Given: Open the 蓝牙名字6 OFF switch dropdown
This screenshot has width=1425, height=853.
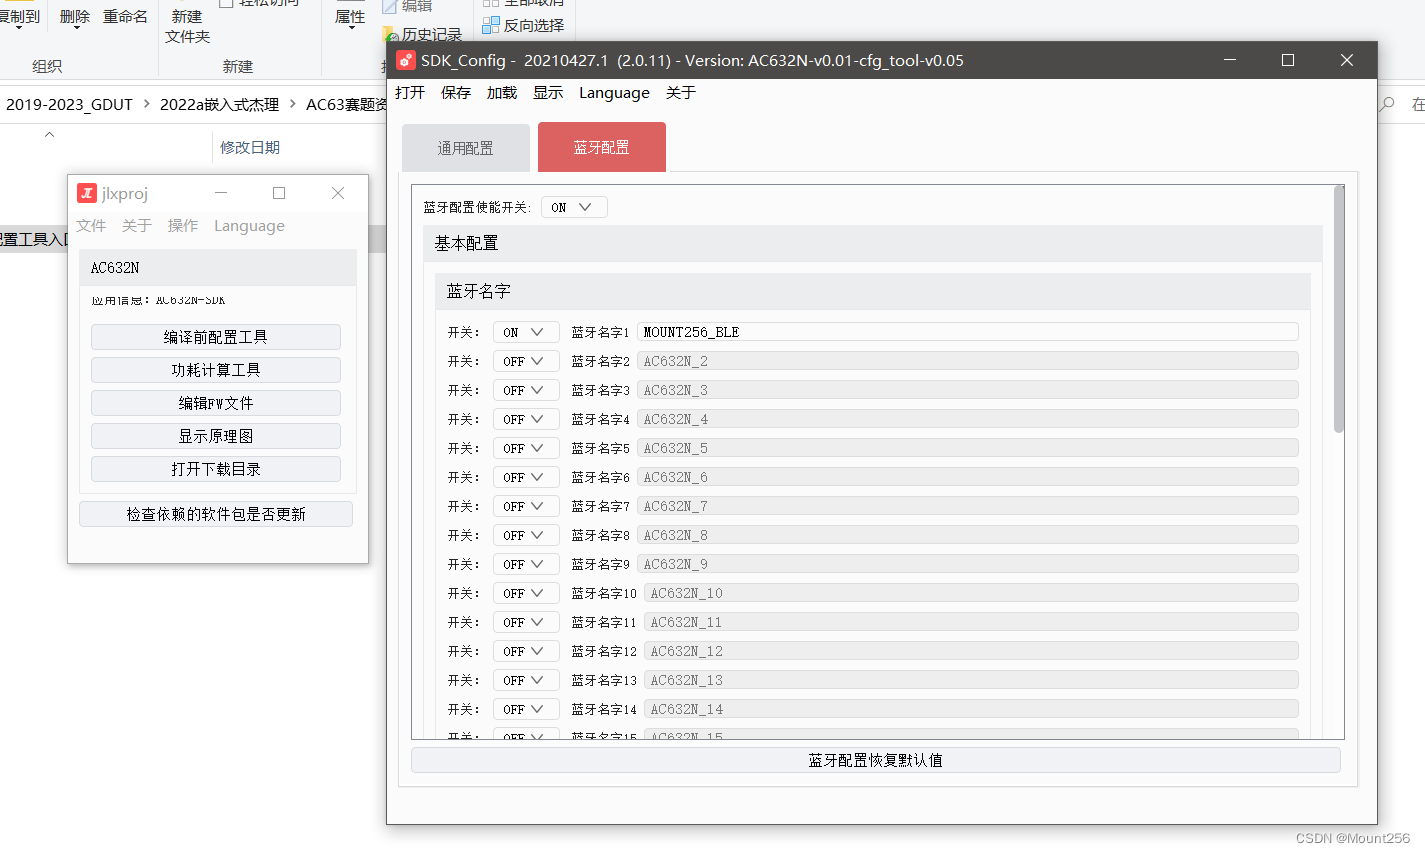Looking at the screenshot, I should click(x=526, y=477).
